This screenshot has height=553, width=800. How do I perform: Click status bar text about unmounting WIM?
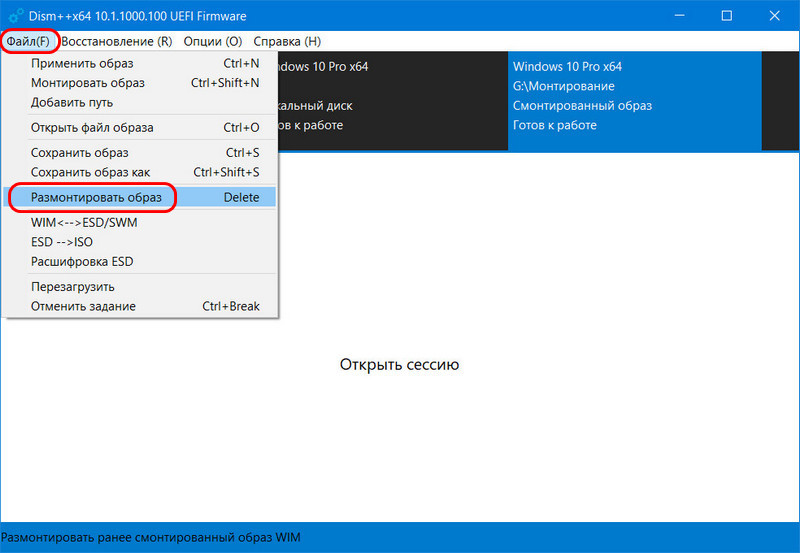click(x=151, y=537)
